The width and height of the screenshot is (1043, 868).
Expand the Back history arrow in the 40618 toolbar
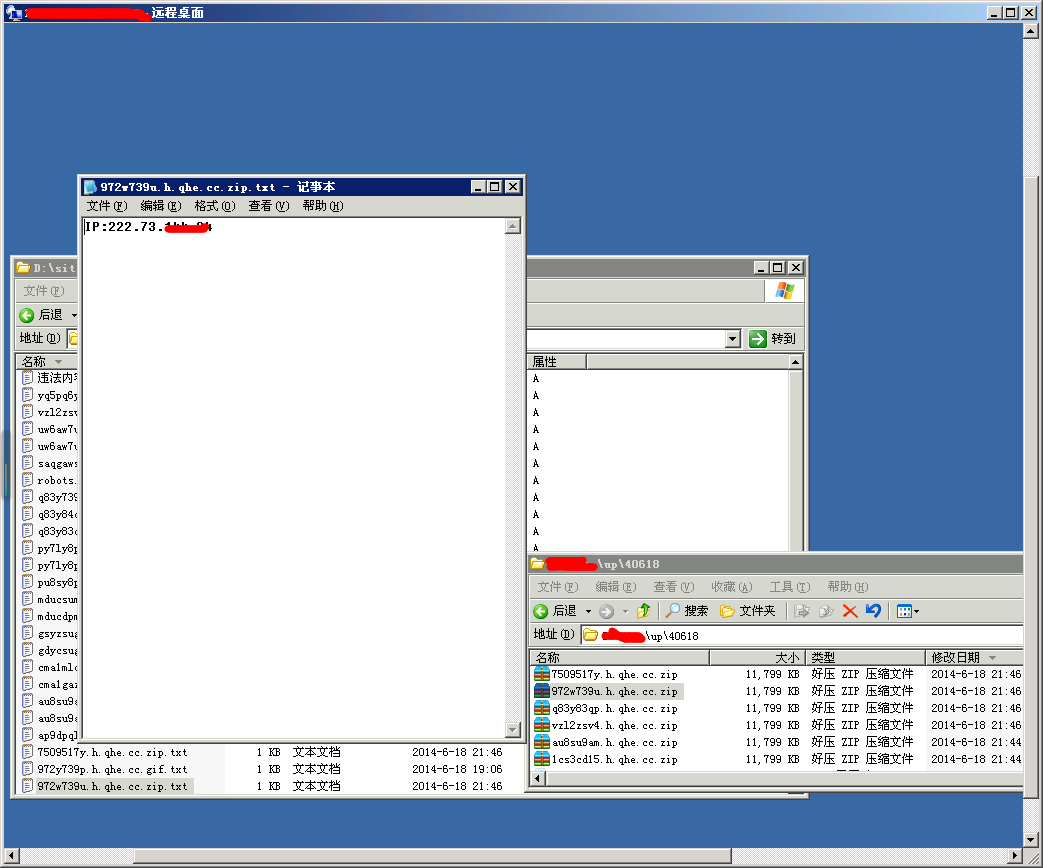[588, 611]
